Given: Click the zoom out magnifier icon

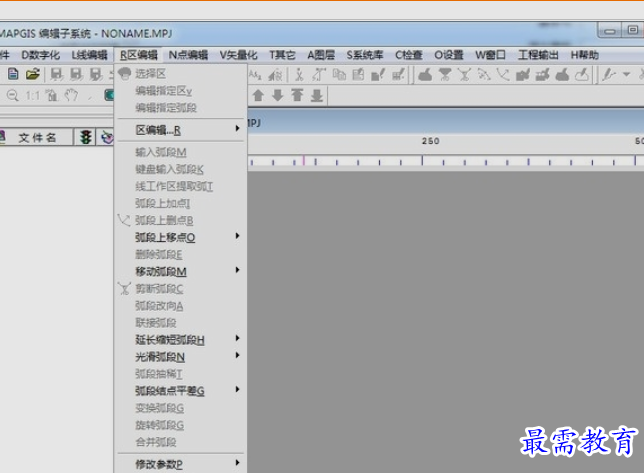Looking at the screenshot, I should [13, 96].
